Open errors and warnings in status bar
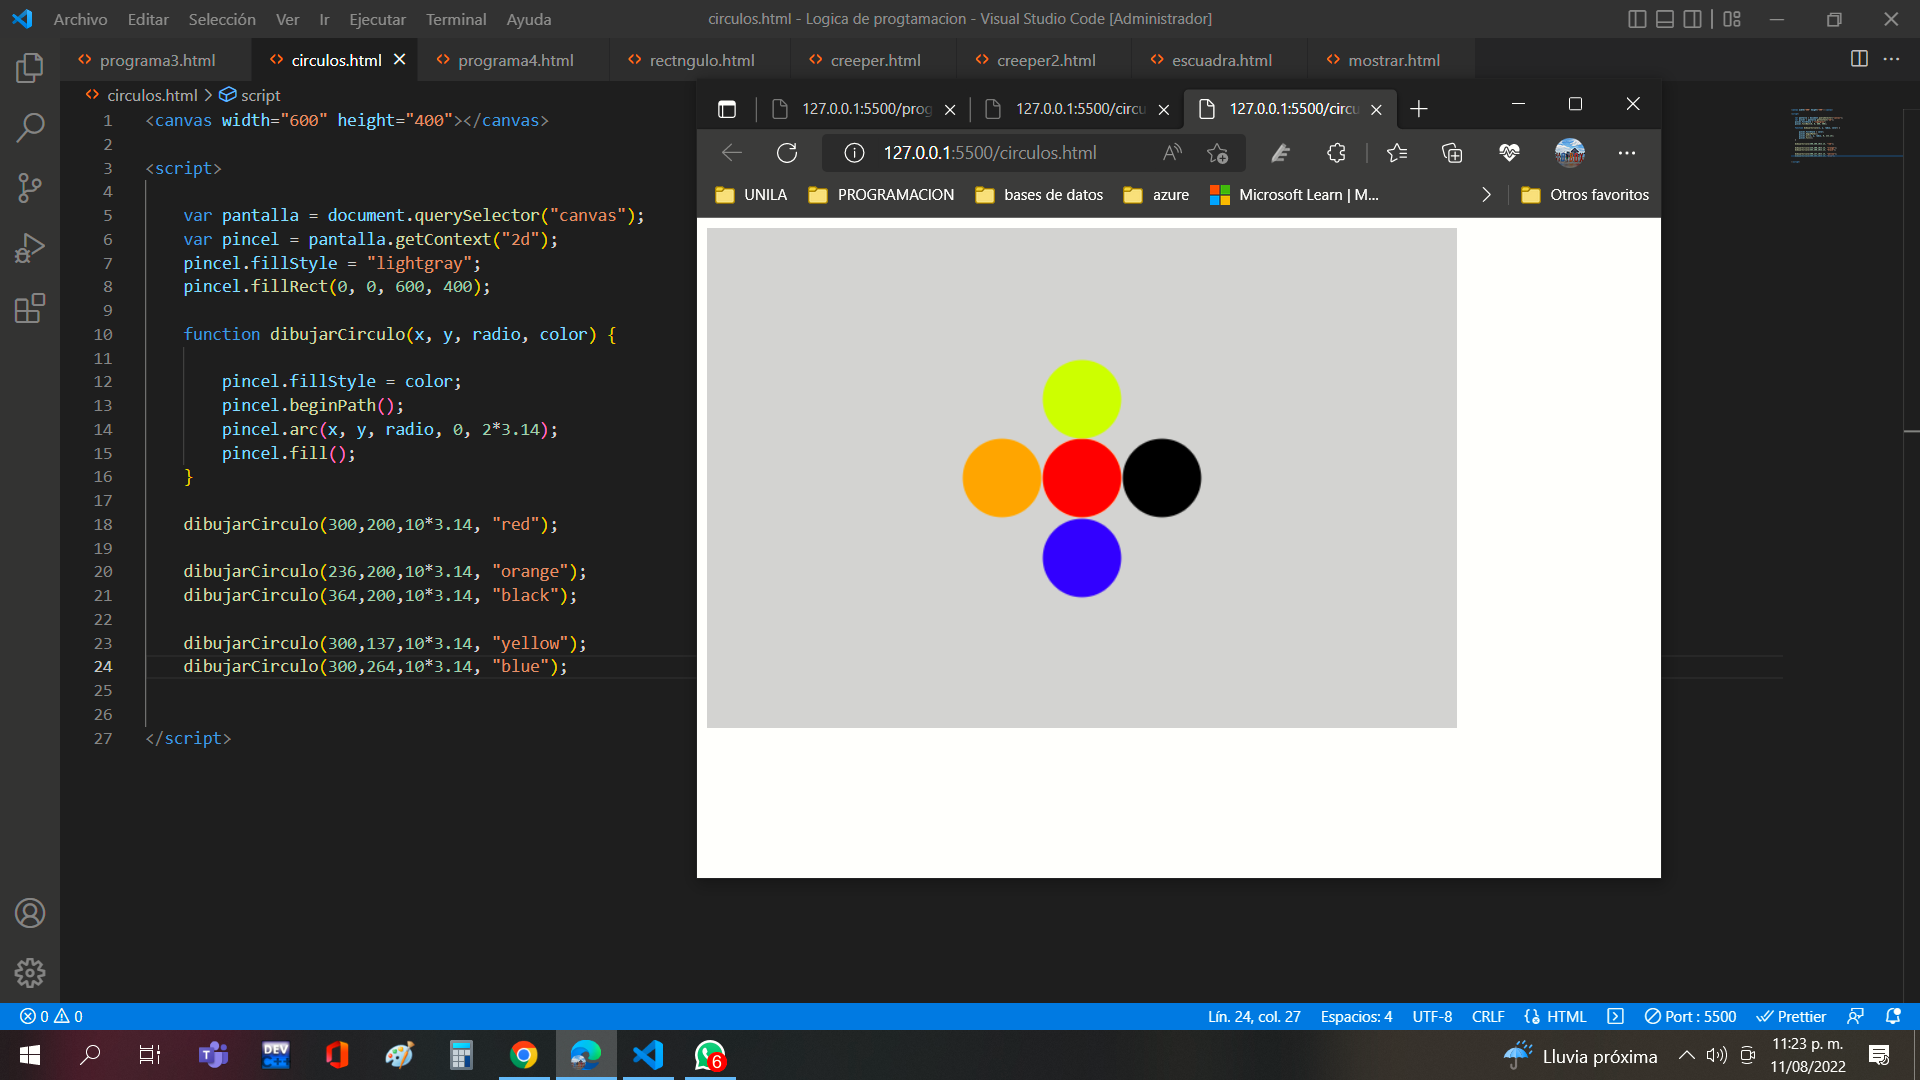 pos(51,1016)
